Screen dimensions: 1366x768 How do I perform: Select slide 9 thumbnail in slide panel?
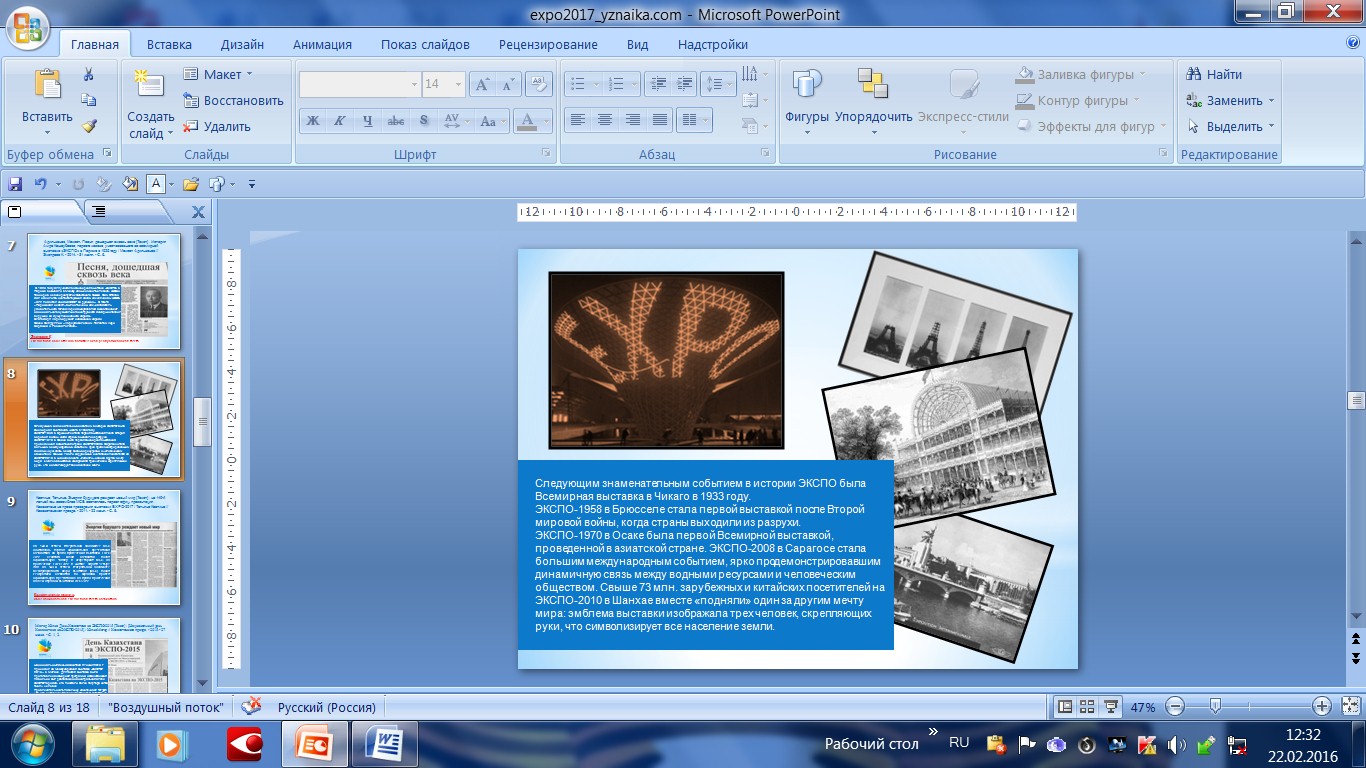tap(104, 546)
